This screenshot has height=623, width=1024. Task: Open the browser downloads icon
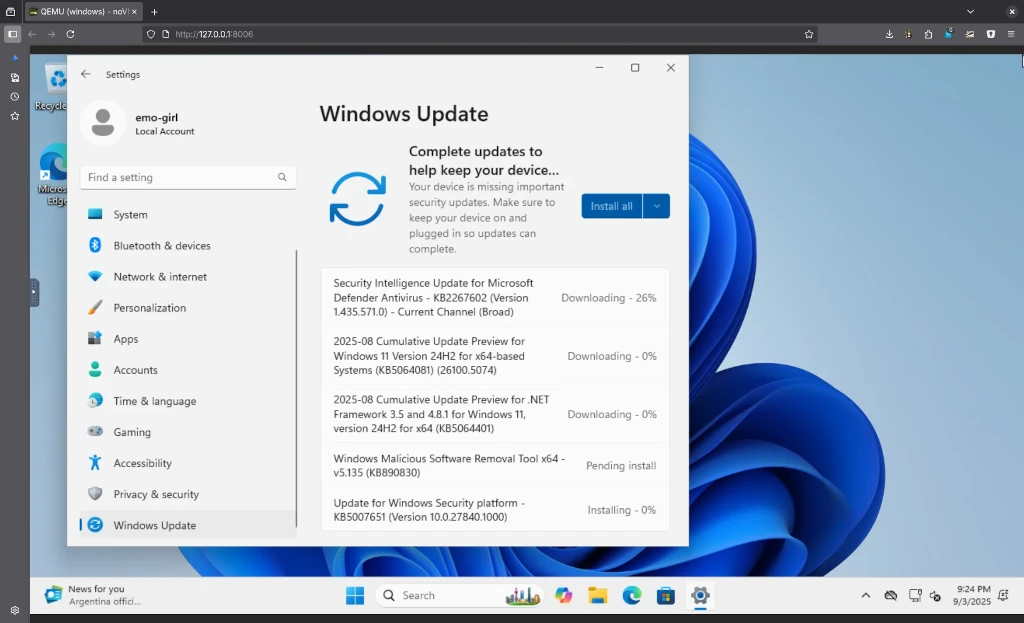tap(889, 34)
